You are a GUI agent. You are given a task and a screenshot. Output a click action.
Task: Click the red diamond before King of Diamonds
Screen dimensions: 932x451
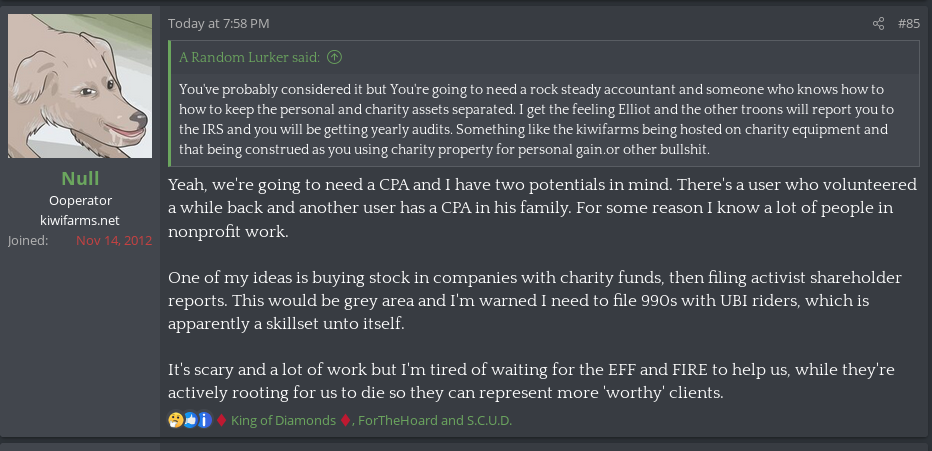pyautogui.click(x=221, y=421)
